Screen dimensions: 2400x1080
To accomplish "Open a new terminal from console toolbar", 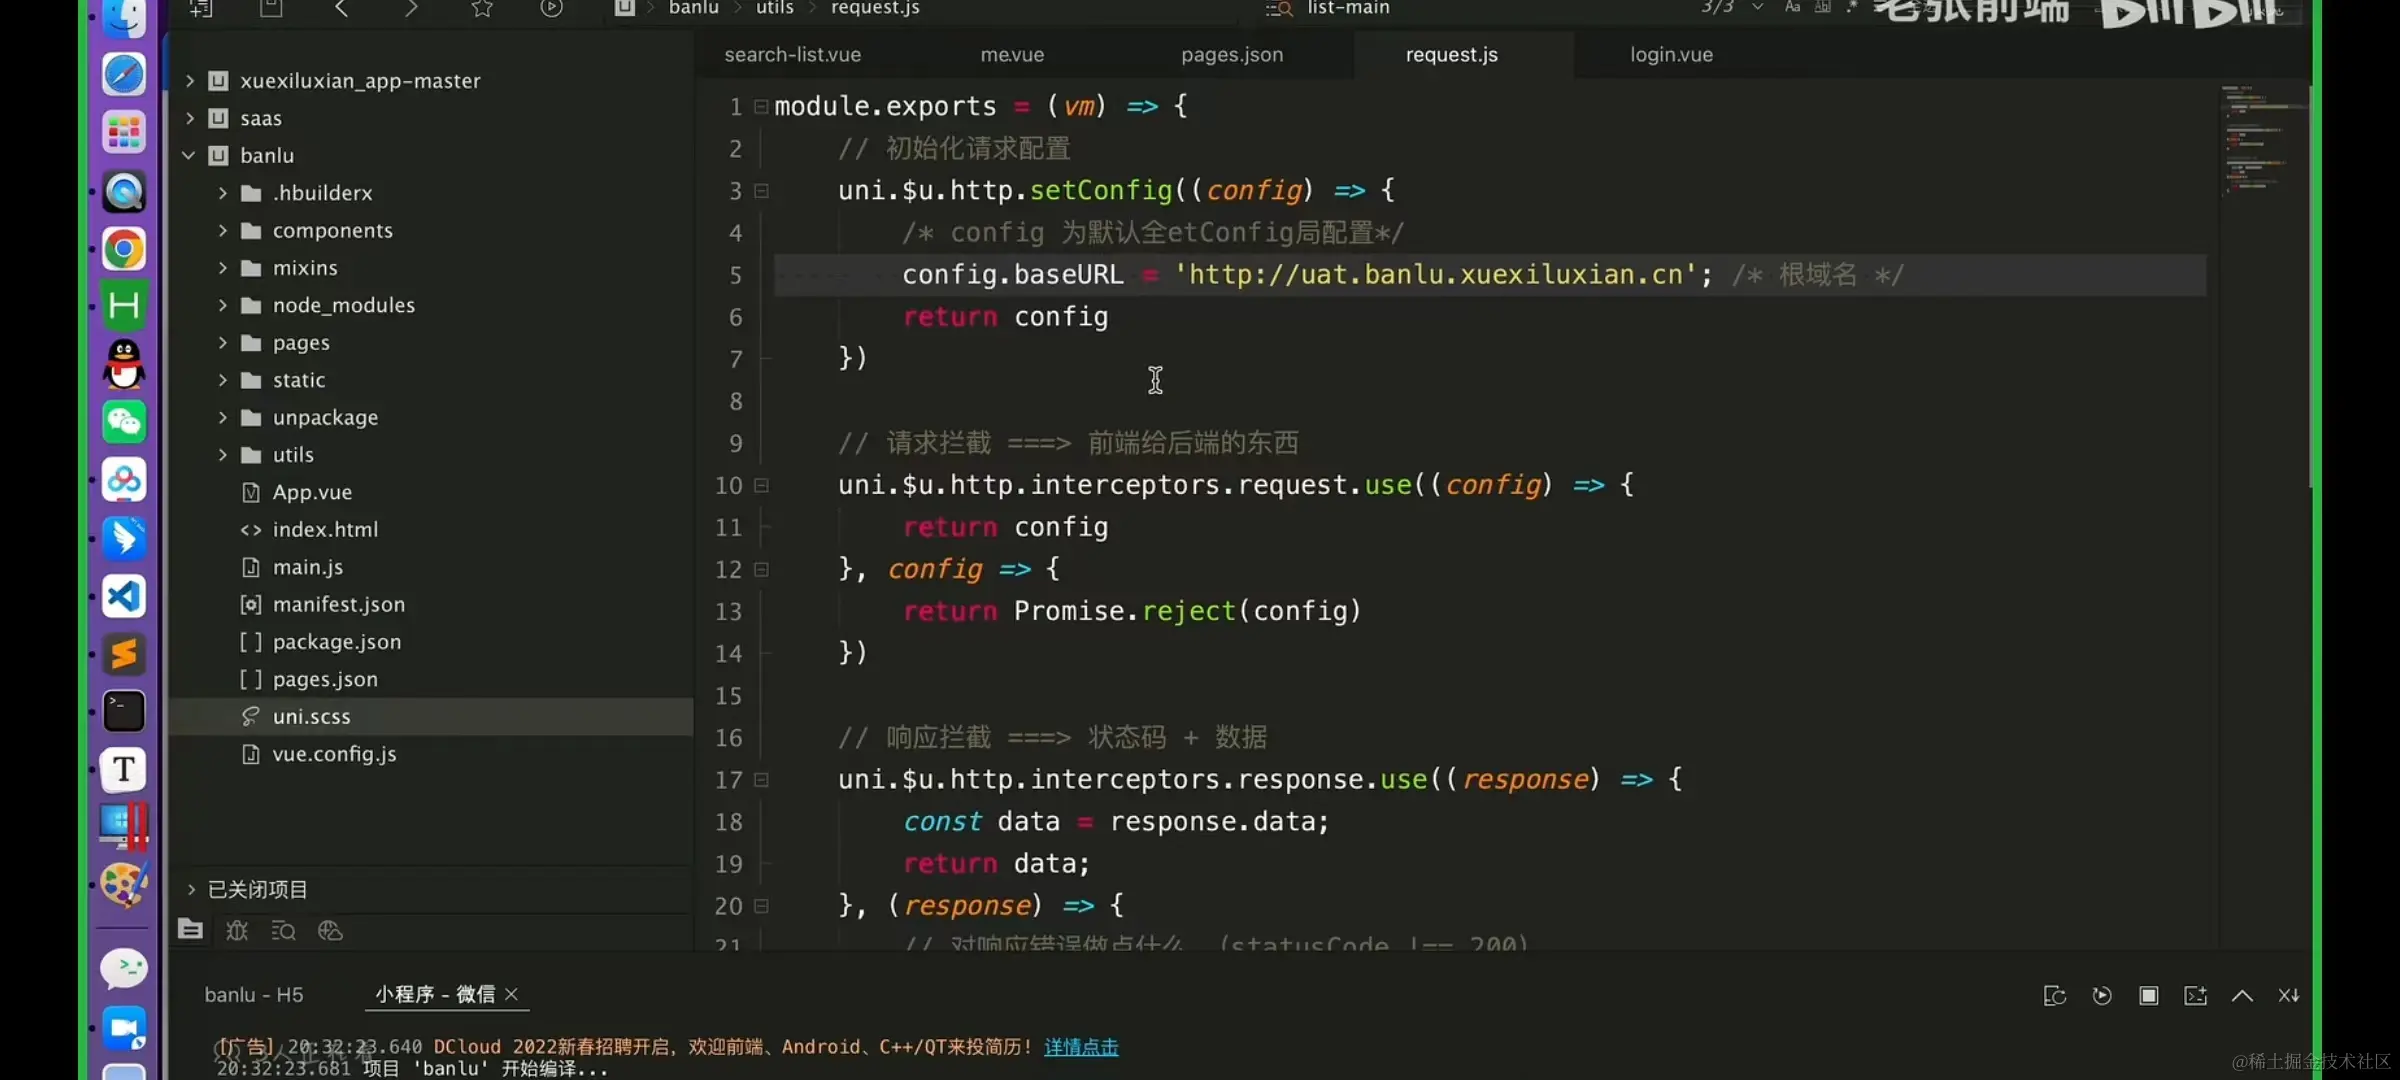I will point(2195,995).
